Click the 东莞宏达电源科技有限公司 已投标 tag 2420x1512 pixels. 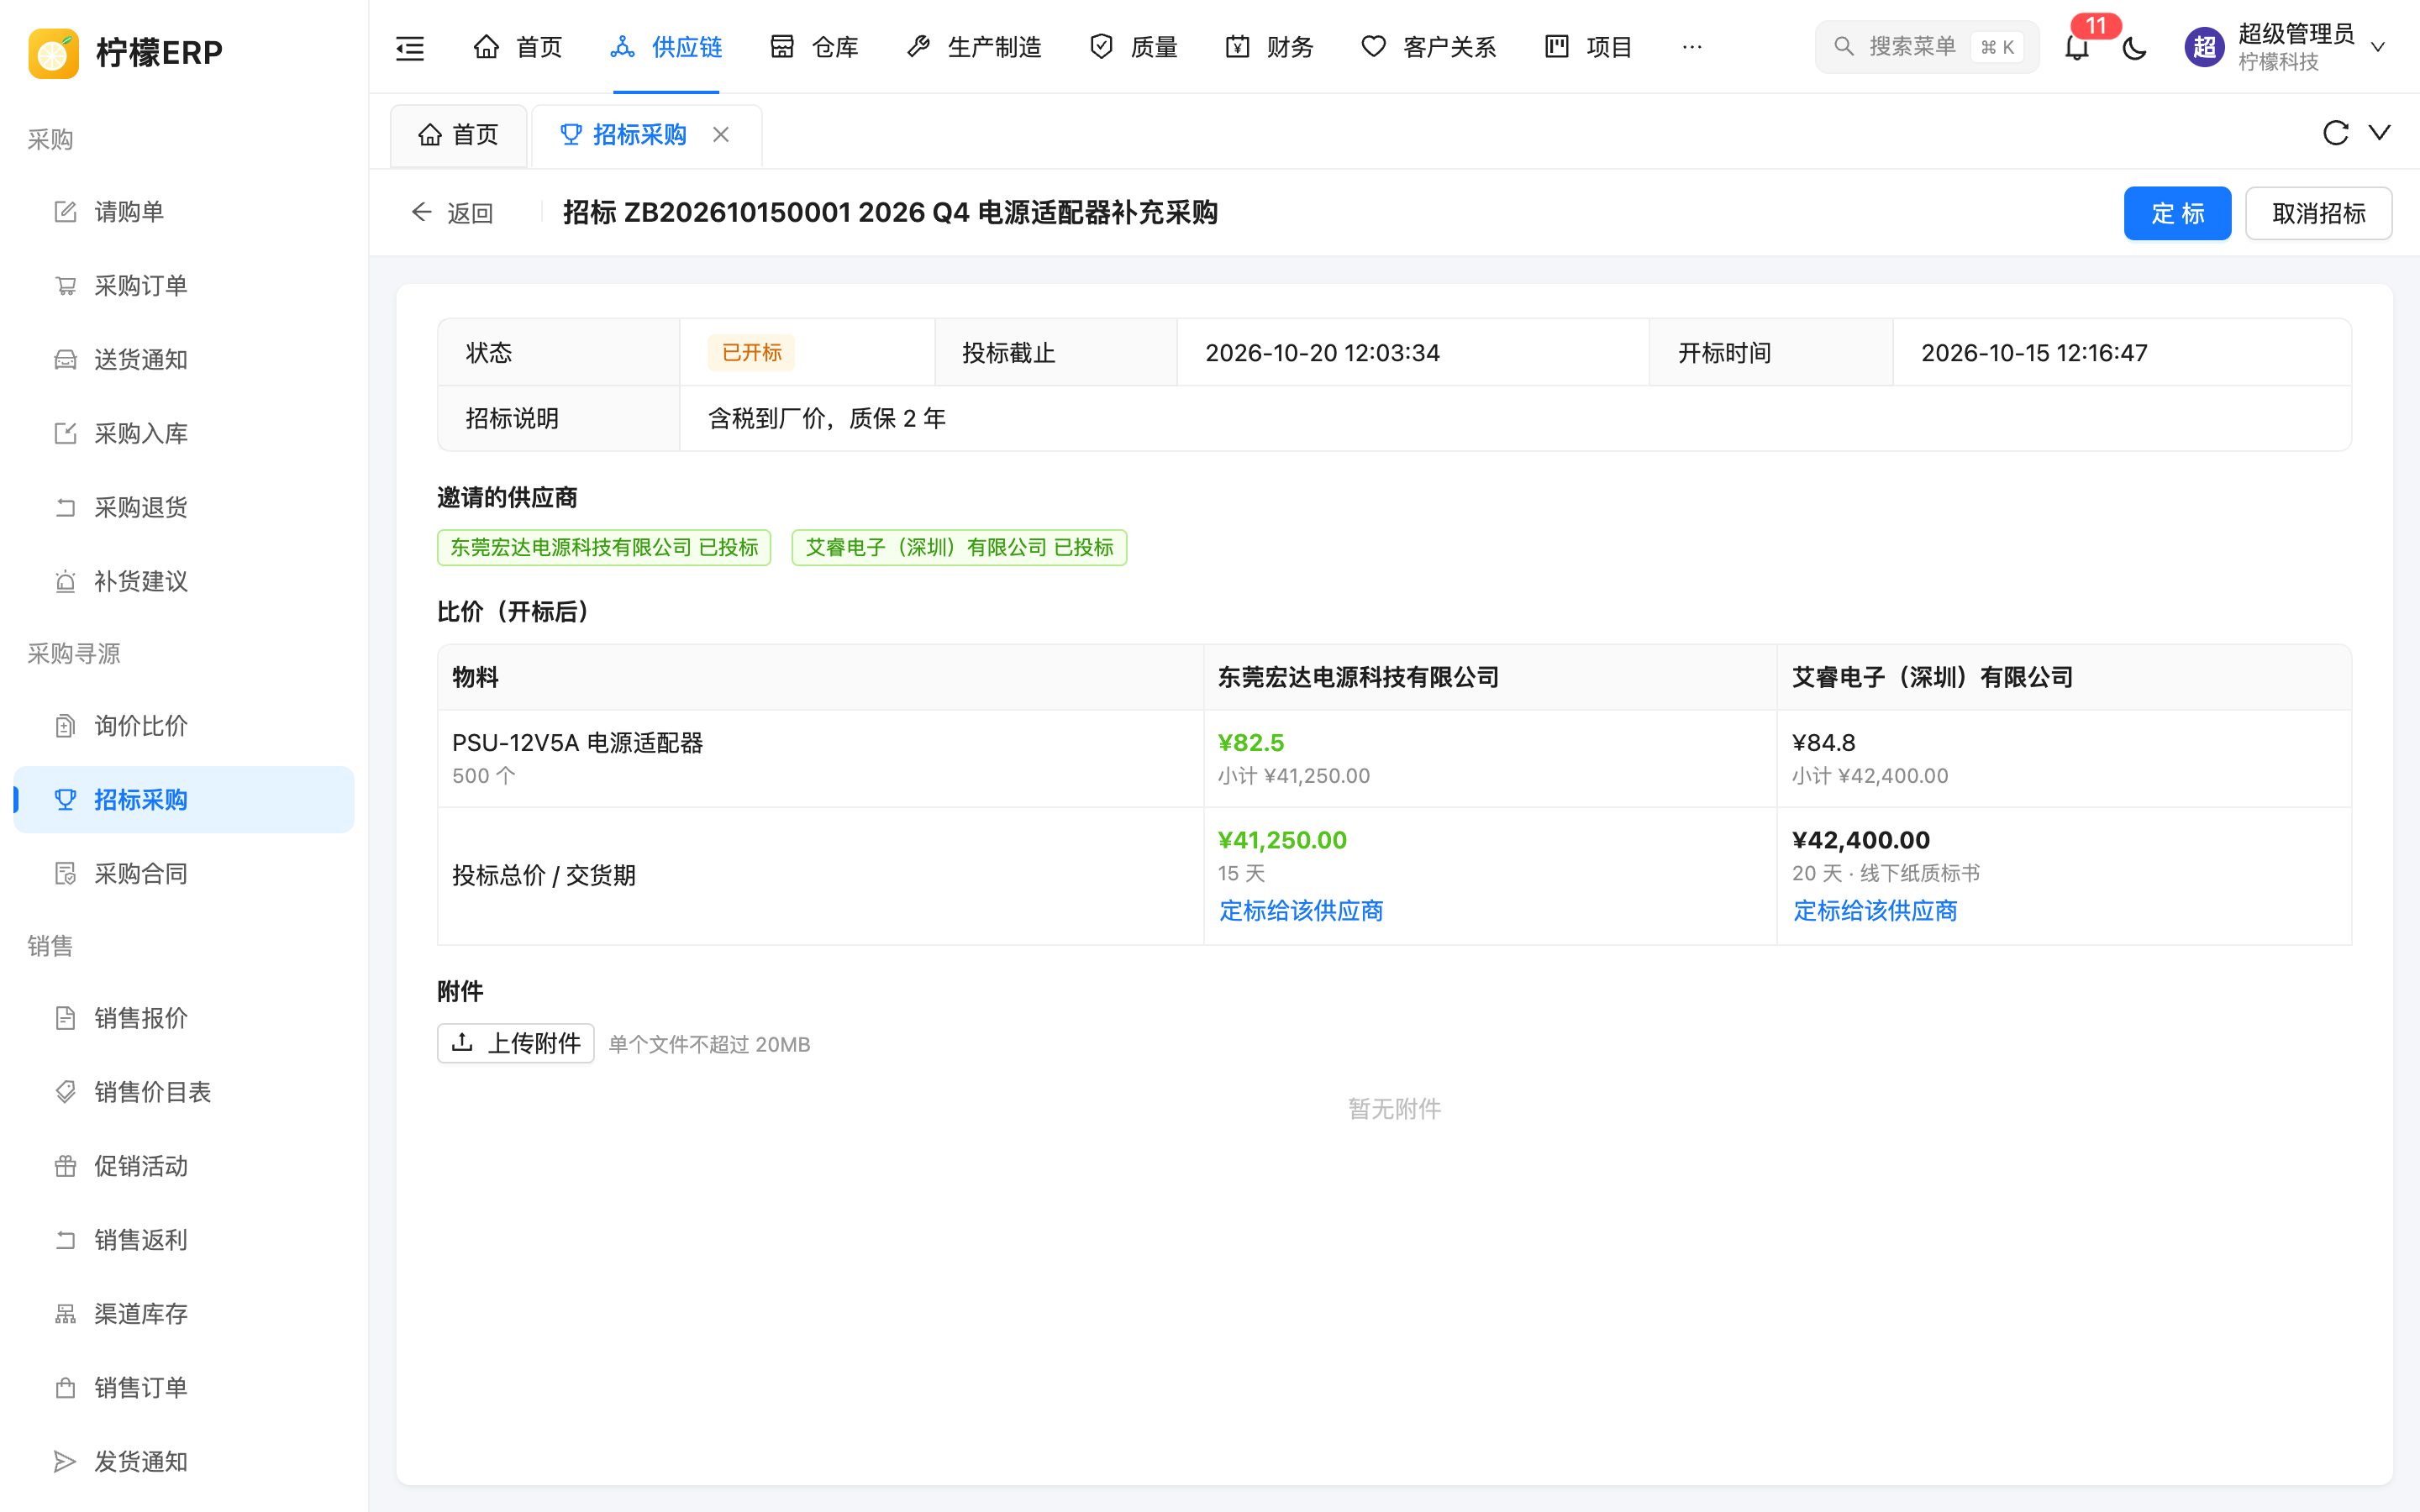[x=604, y=547]
